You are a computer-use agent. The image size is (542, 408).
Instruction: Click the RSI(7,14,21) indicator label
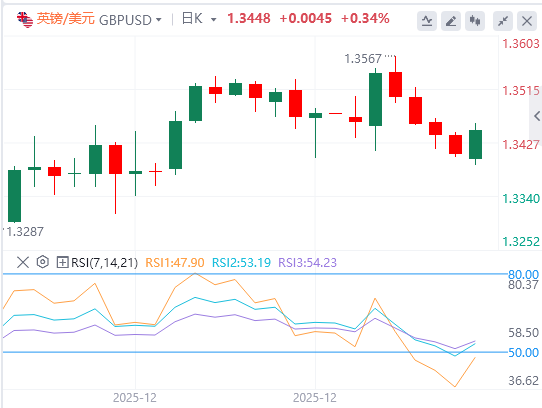coord(104,262)
